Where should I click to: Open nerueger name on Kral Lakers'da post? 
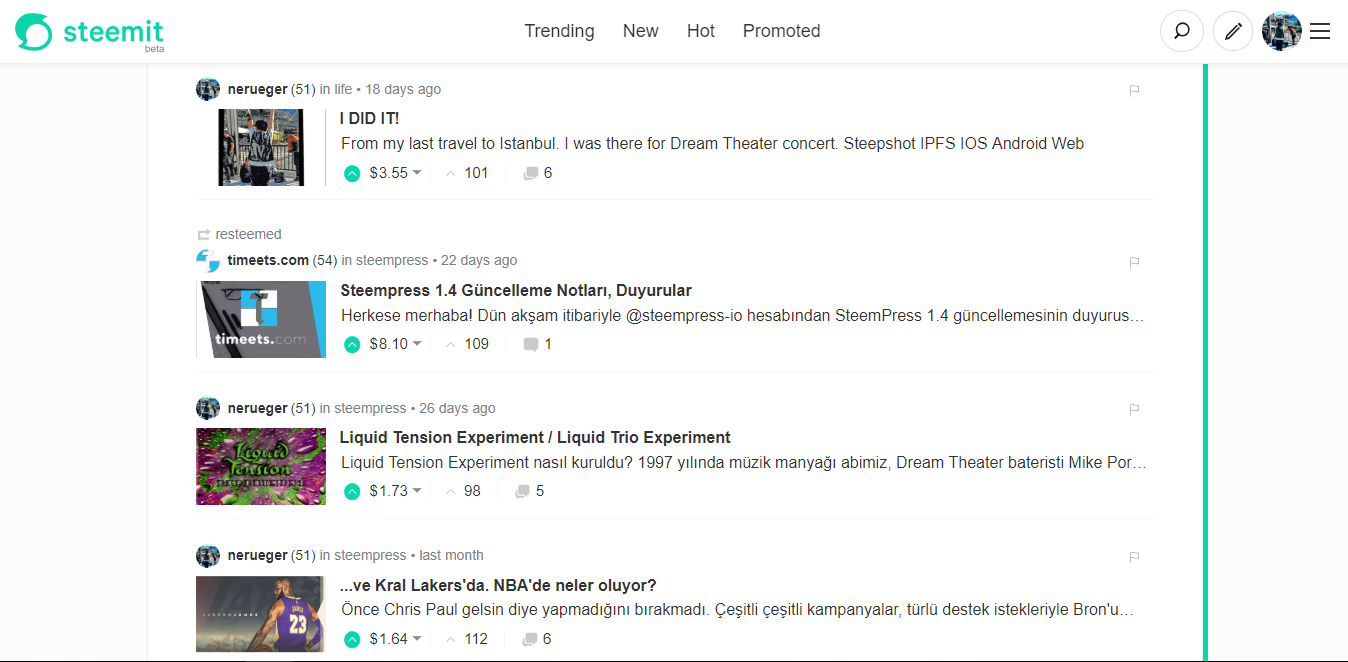[257, 555]
